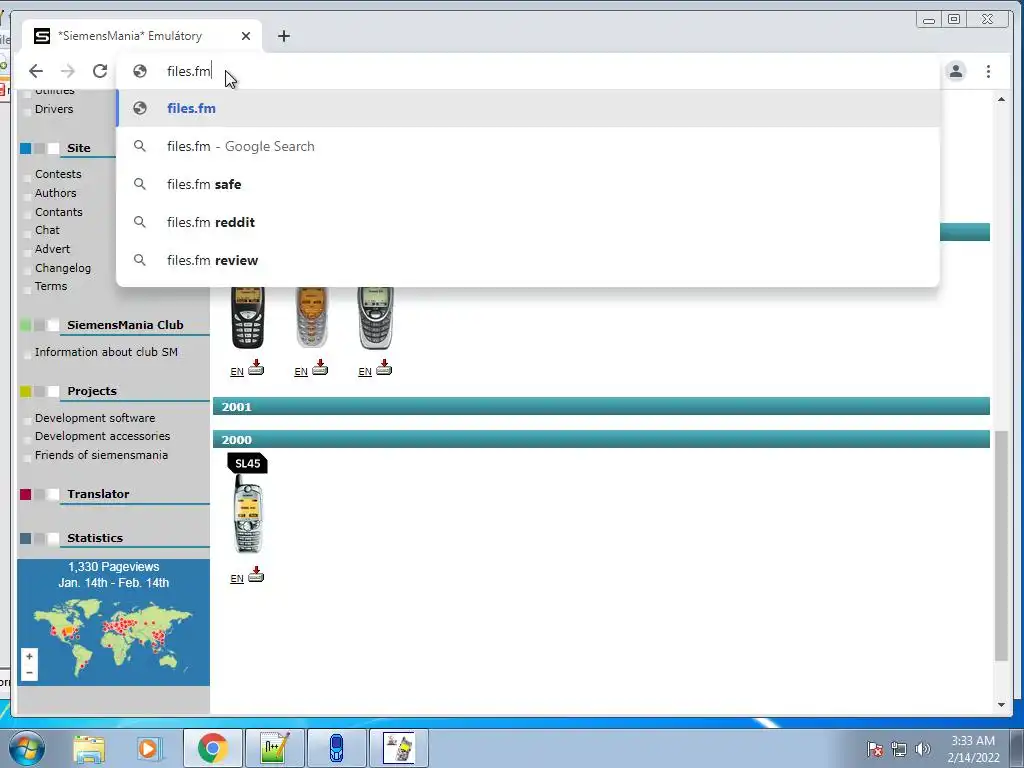
Task: Choose the 'files.fm - Google Search' suggestion
Action: tap(528, 146)
